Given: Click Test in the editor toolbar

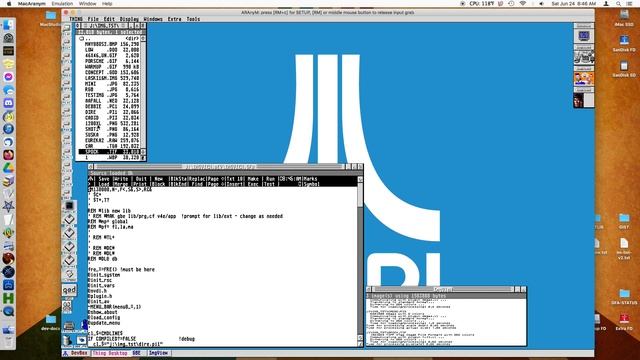Looking at the screenshot, I should [x=269, y=184].
